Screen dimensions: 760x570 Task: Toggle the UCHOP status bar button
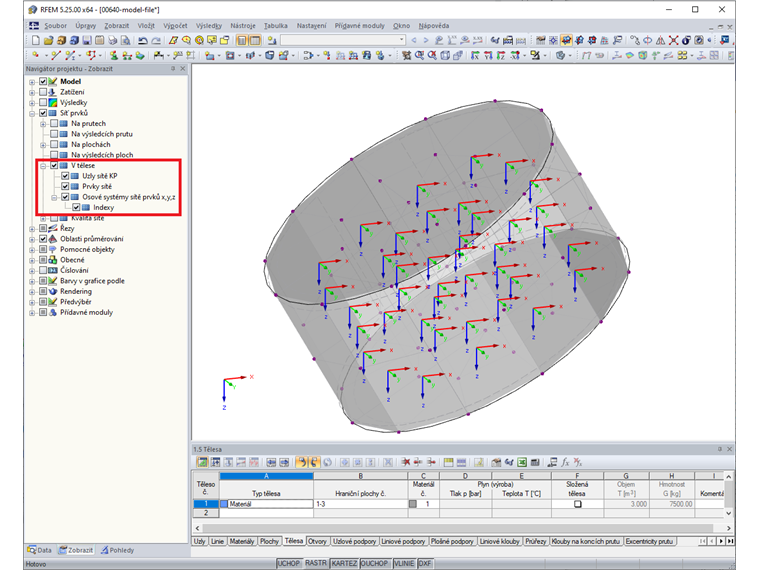coord(288,563)
